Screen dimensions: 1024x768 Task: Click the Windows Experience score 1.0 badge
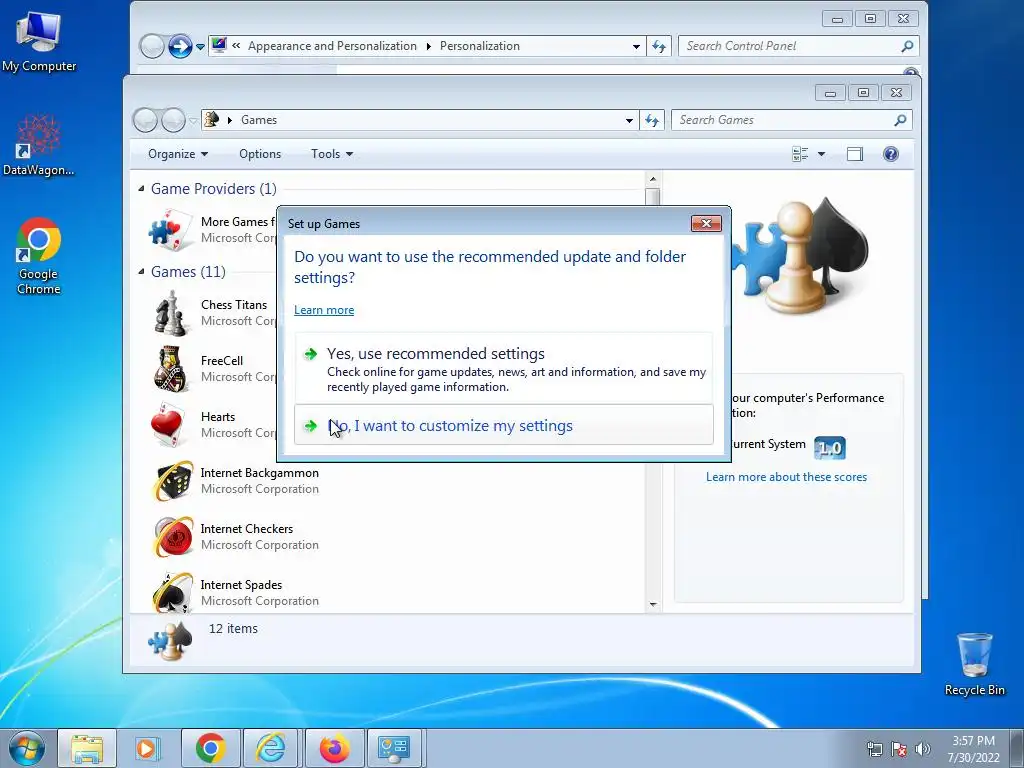[829, 448]
